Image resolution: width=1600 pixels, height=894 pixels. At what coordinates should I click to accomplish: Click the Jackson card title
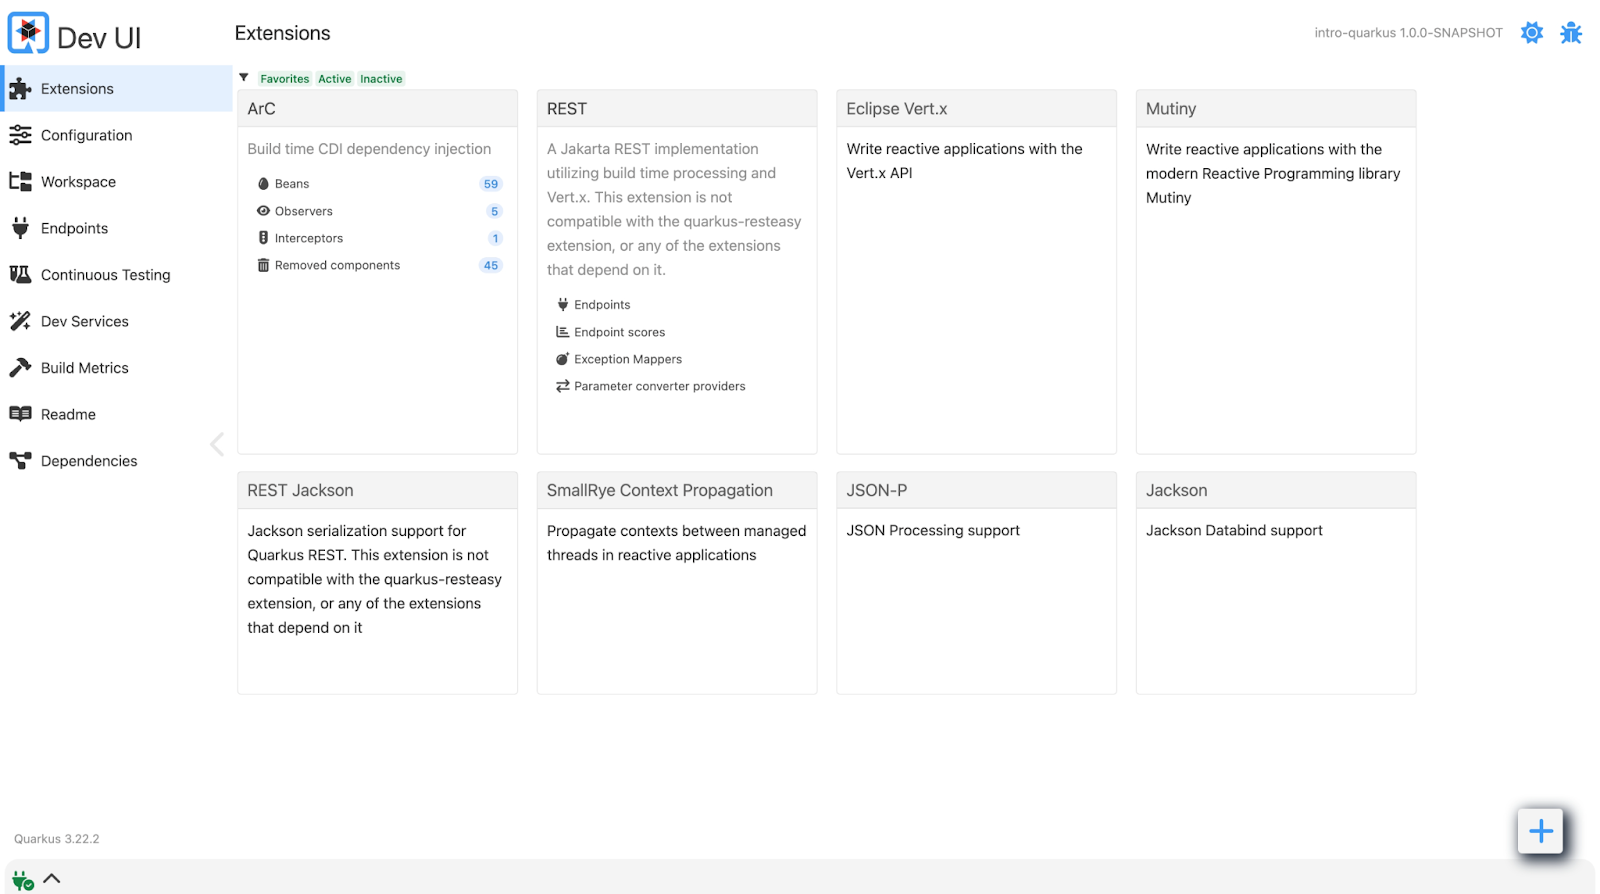coord(1177,491)
